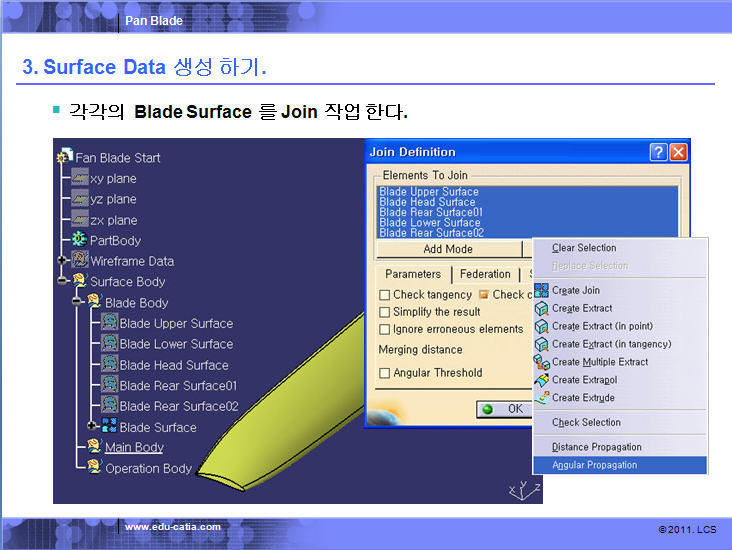This screenshot has width=732, height=550.
Task: Click the Create Extrapol icon
Action: pyautogui.click(x=541, y=380)
